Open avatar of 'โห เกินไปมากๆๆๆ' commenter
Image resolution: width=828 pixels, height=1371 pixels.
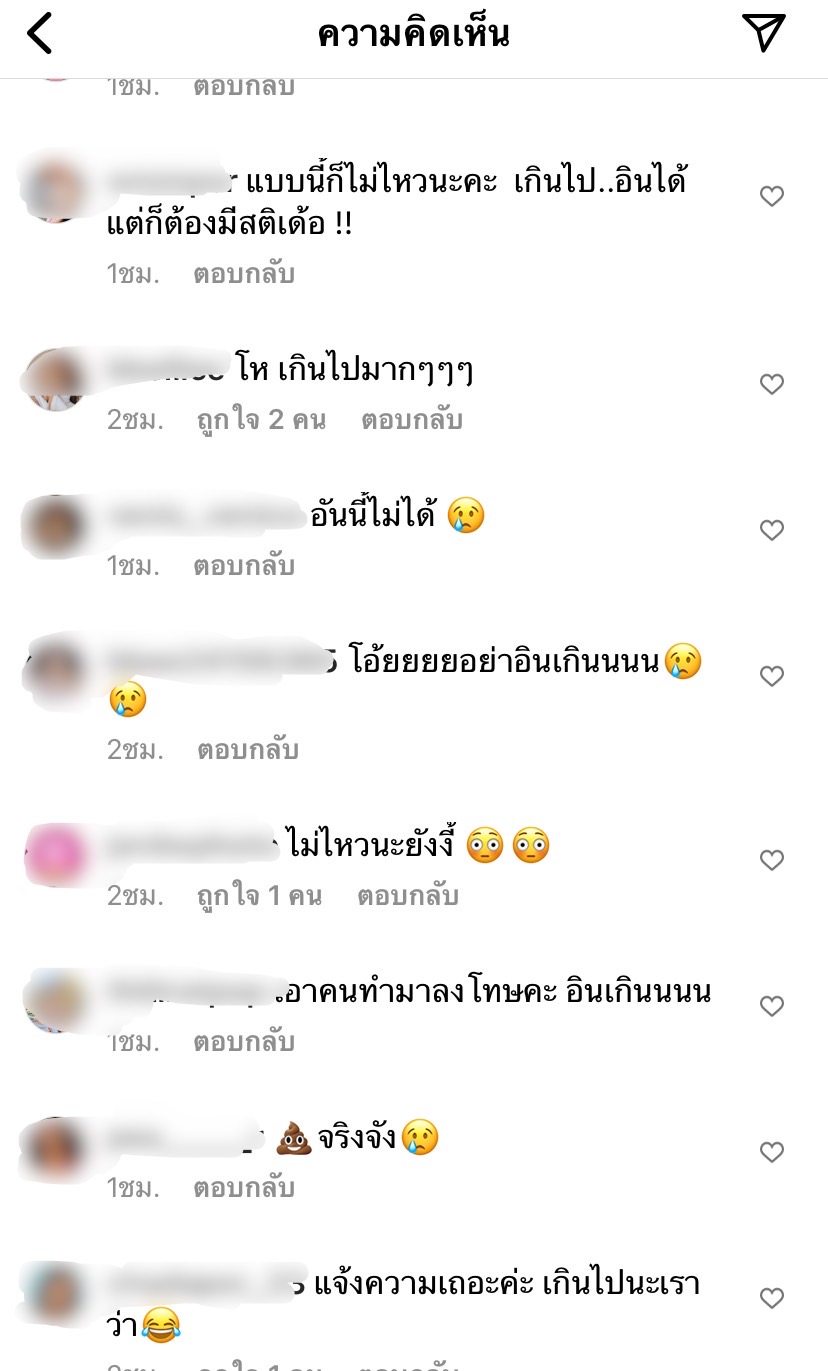(56, 380)
